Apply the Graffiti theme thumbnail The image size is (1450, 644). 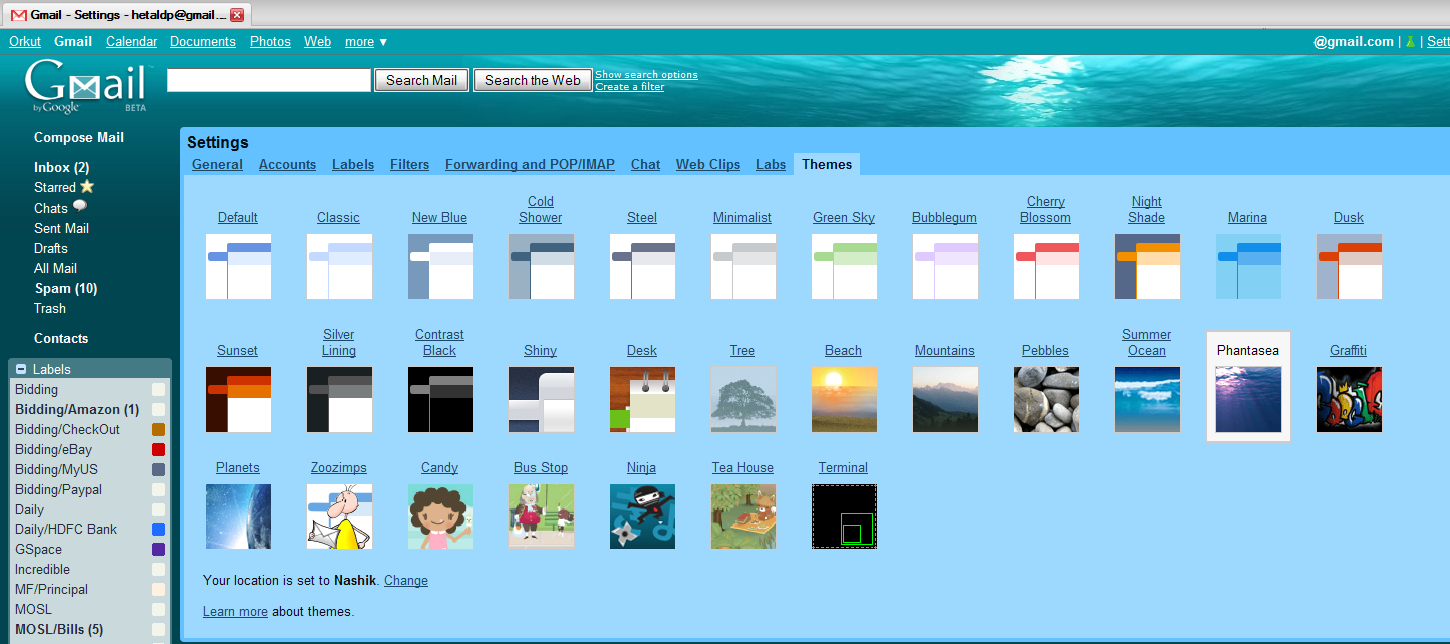pyautogui.click(x=1349, y=400)
